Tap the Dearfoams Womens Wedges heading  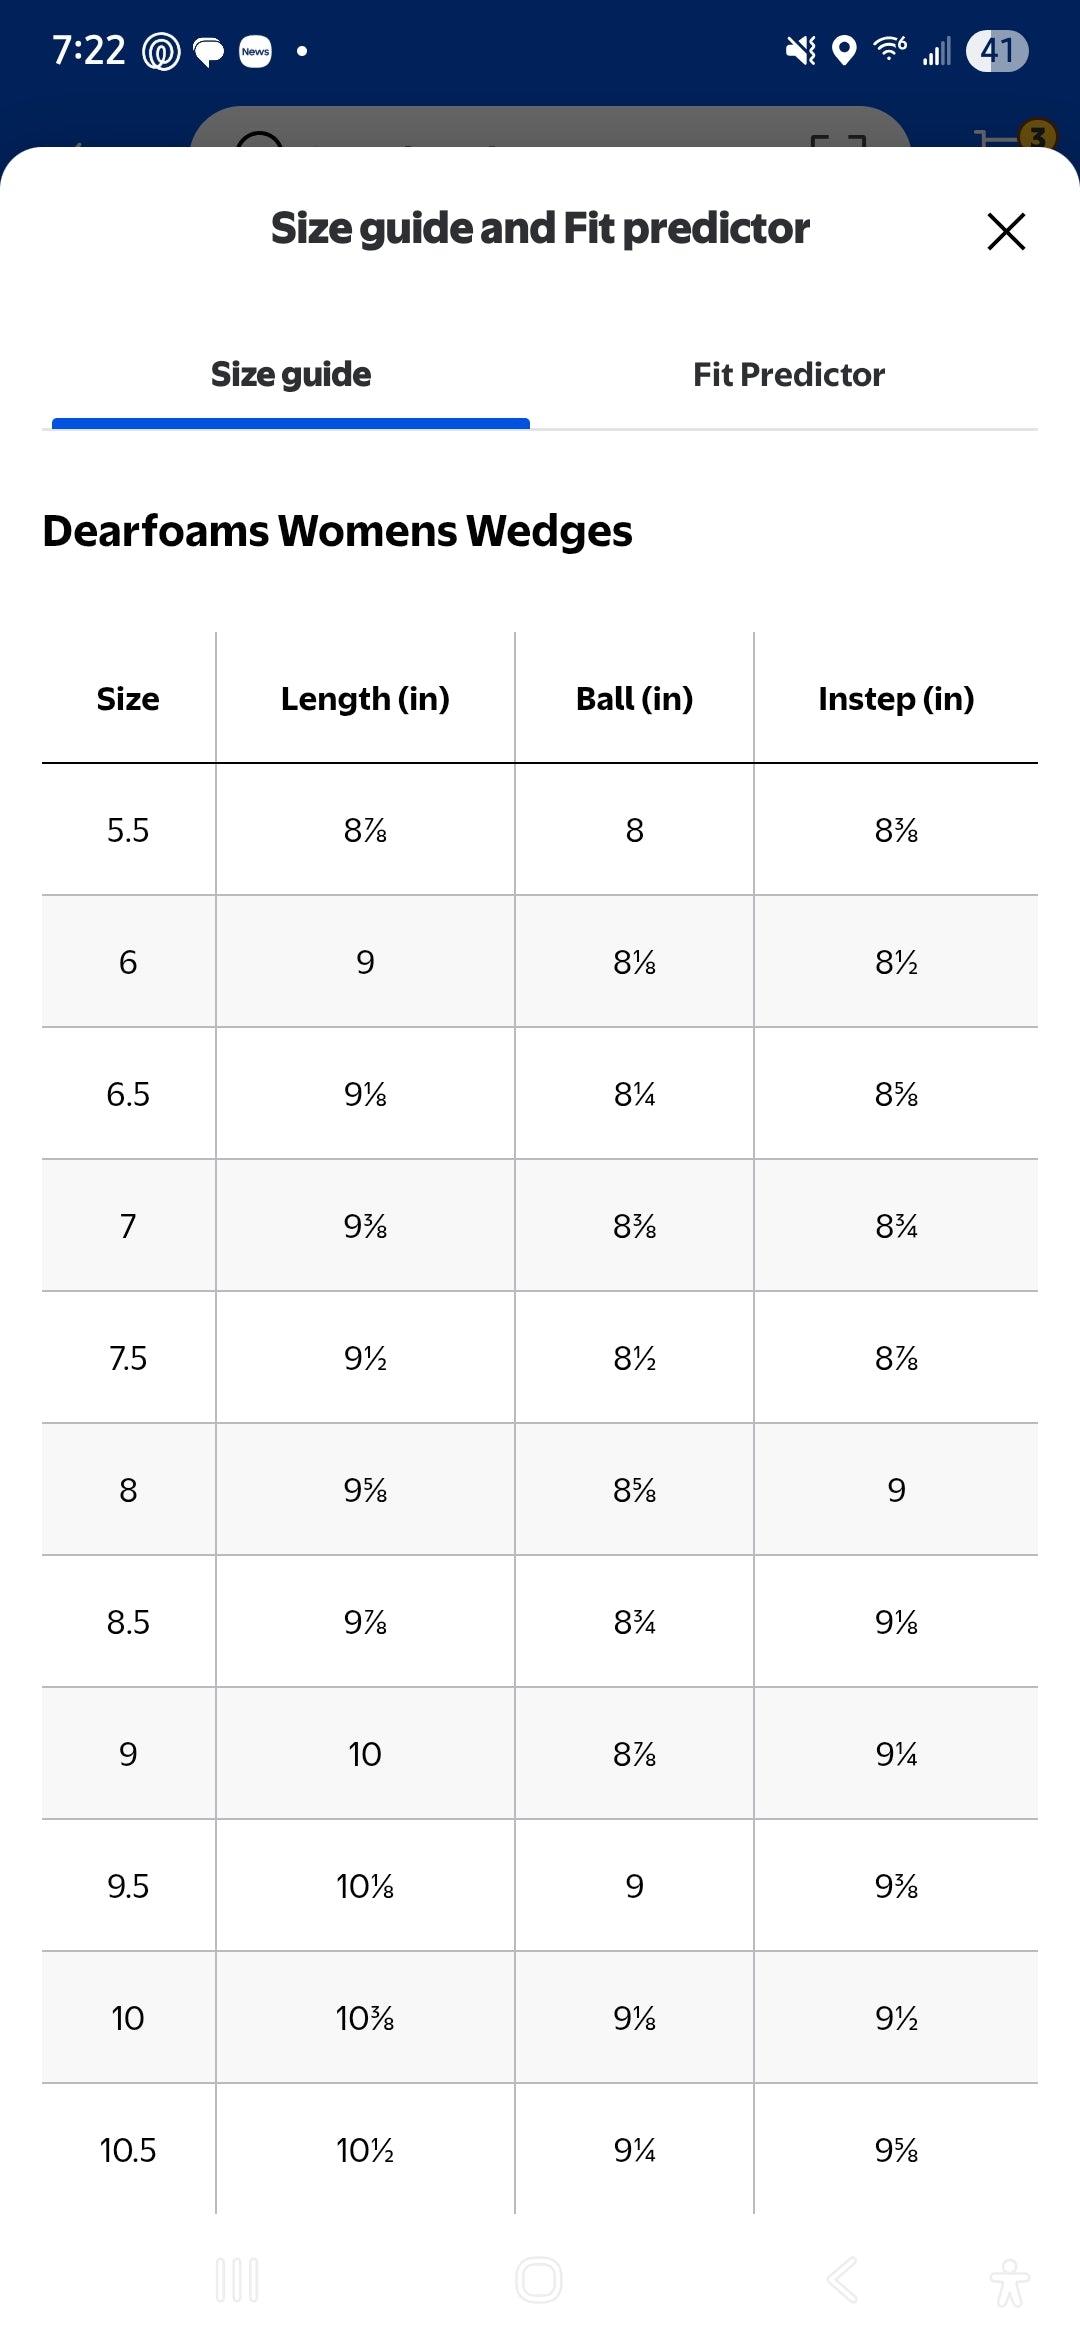click(x=337, y=531)
